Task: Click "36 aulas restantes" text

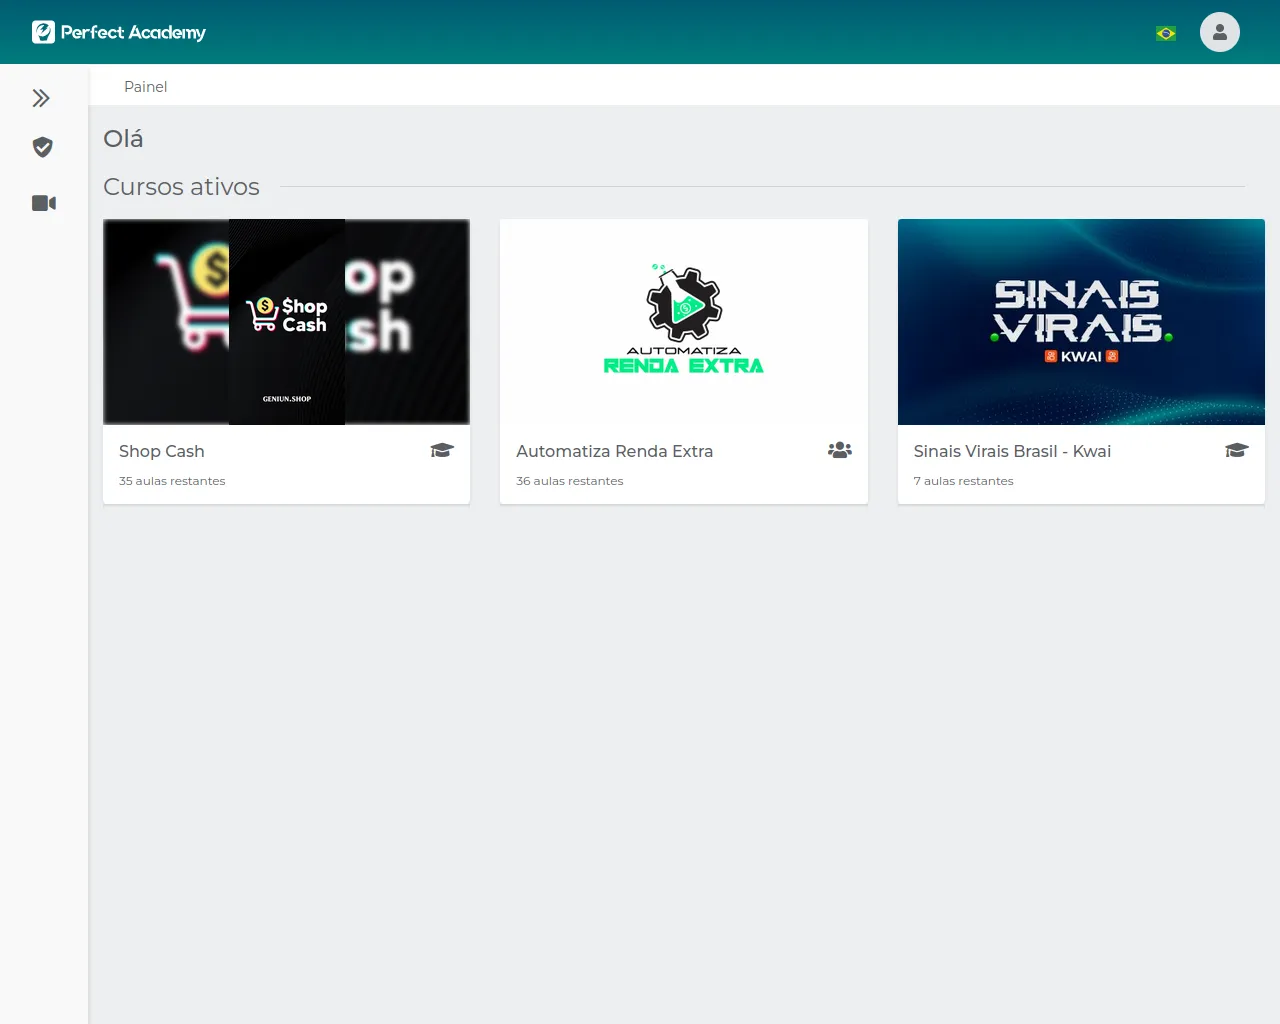Action: coord(569,481)
